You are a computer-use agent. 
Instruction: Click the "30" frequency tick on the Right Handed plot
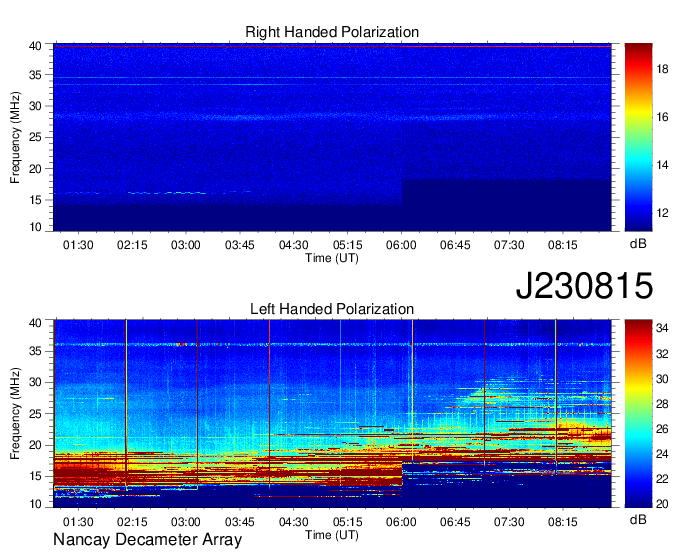point(35,106)
